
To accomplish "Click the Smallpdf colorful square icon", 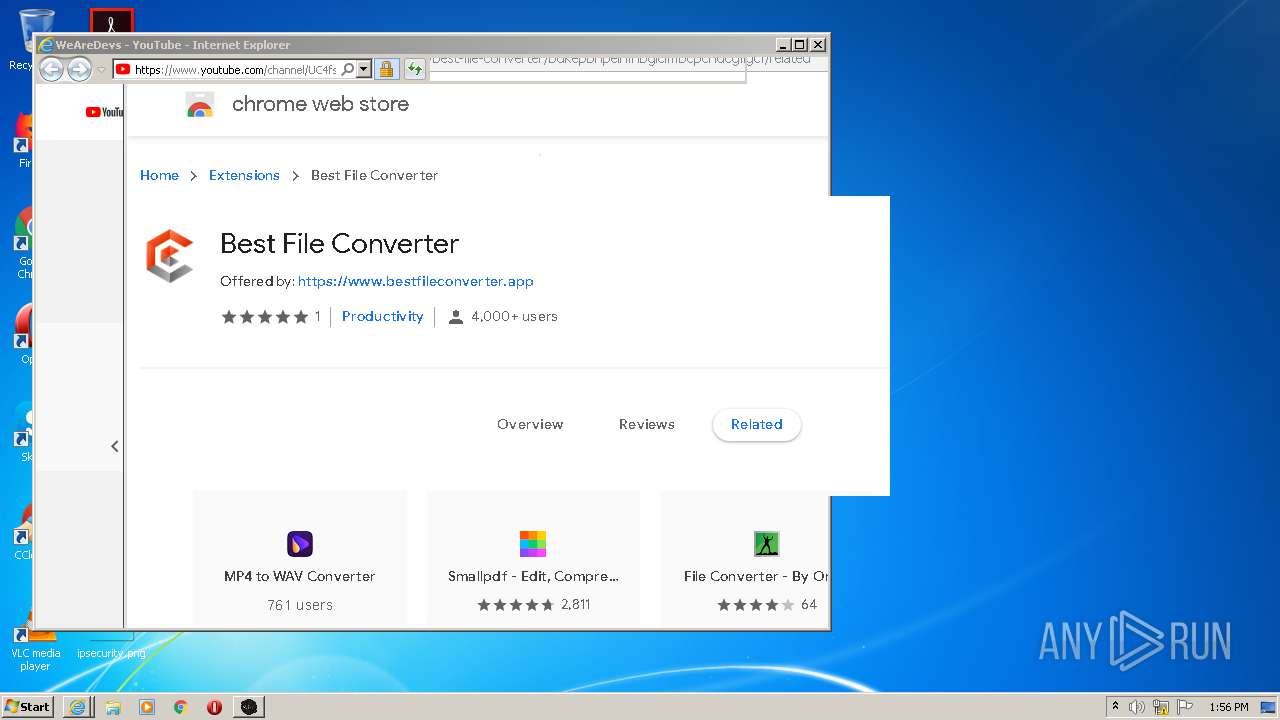I will click(533, 544).
